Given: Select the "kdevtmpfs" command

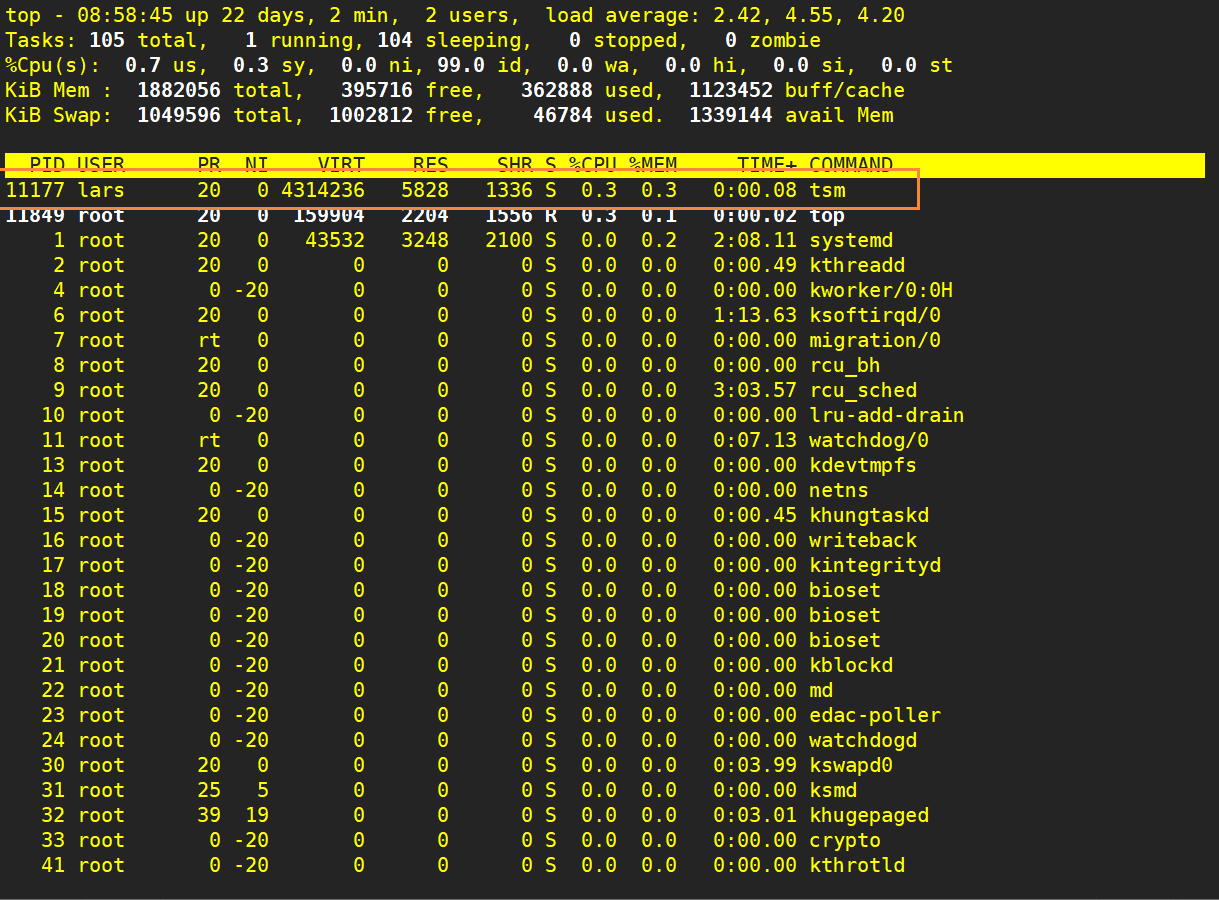Looking at the screenshot, I should [x=863, y=465].
